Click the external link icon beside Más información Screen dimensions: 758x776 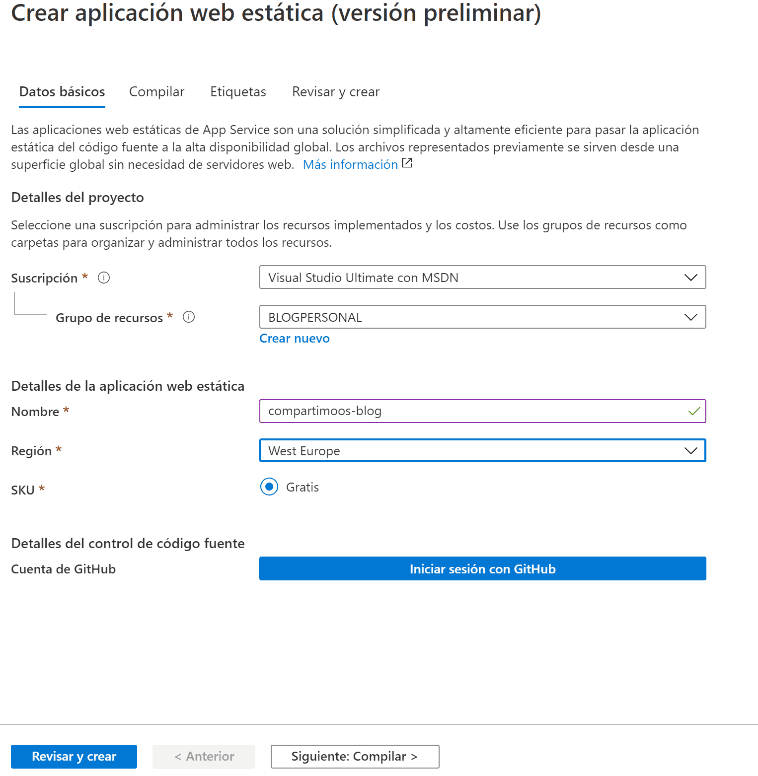point(407,164)
